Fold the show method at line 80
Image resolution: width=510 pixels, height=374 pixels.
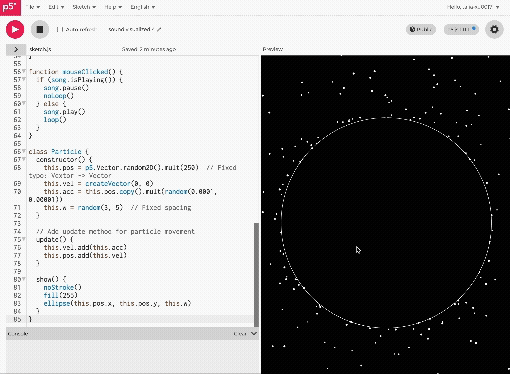click(x=24, y=280)
